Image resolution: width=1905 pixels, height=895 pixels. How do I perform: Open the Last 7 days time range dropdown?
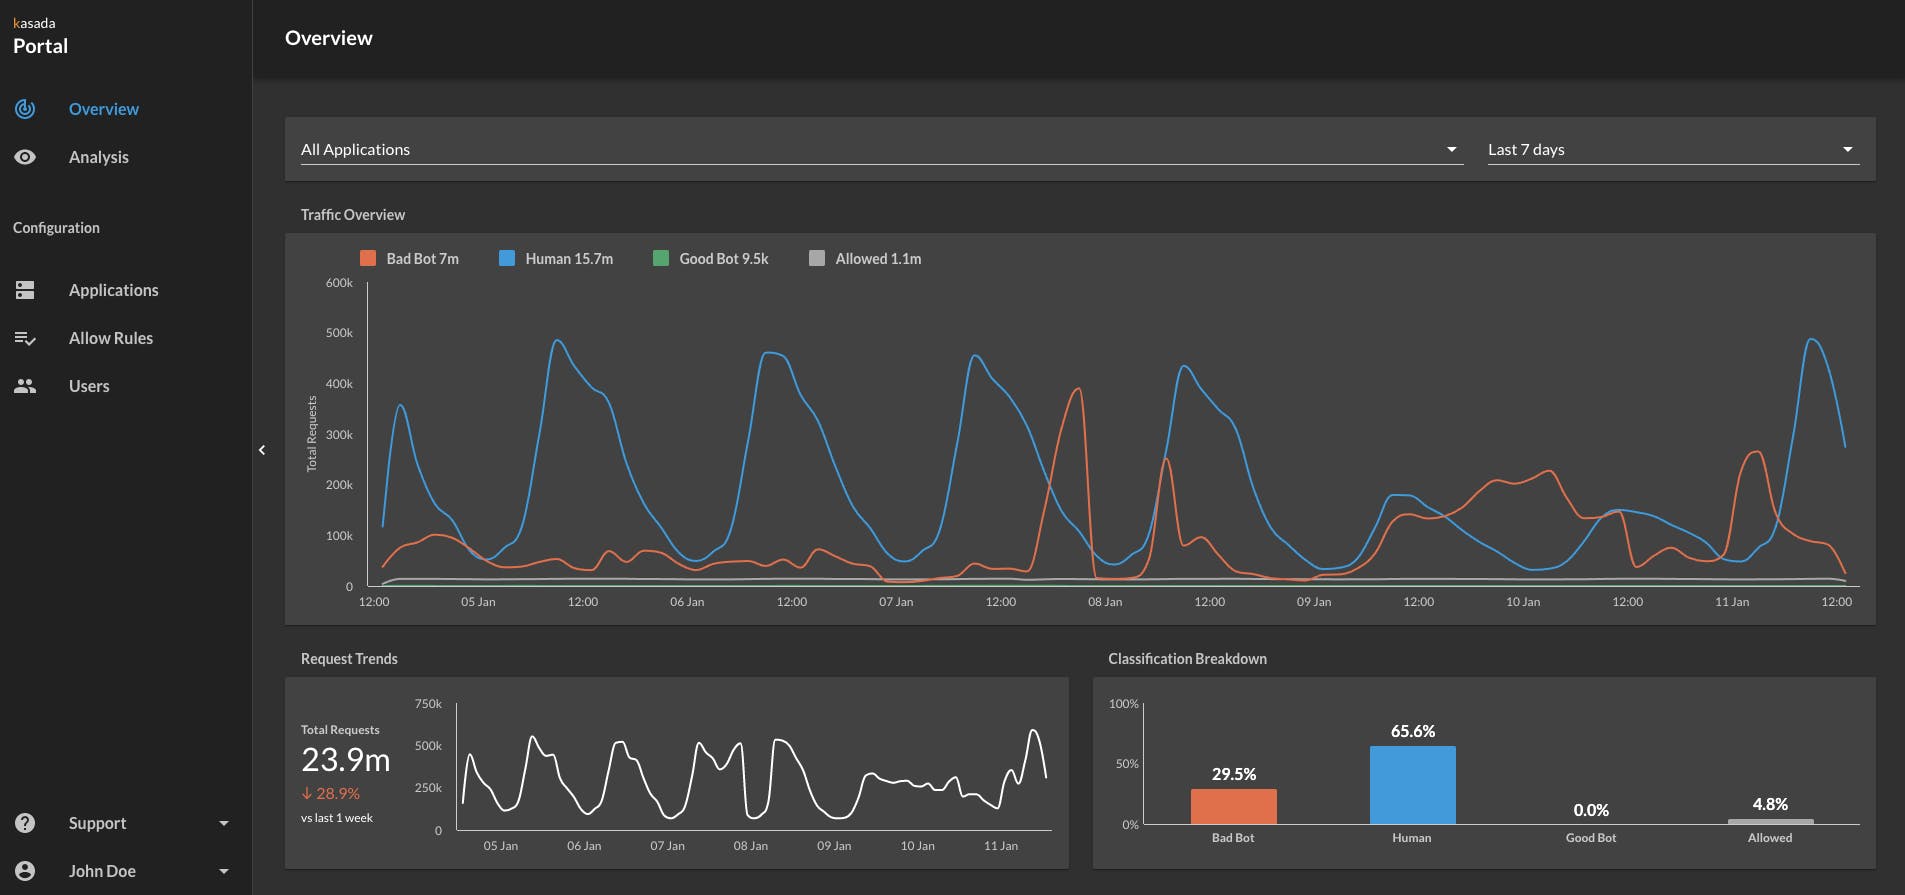1674,149
